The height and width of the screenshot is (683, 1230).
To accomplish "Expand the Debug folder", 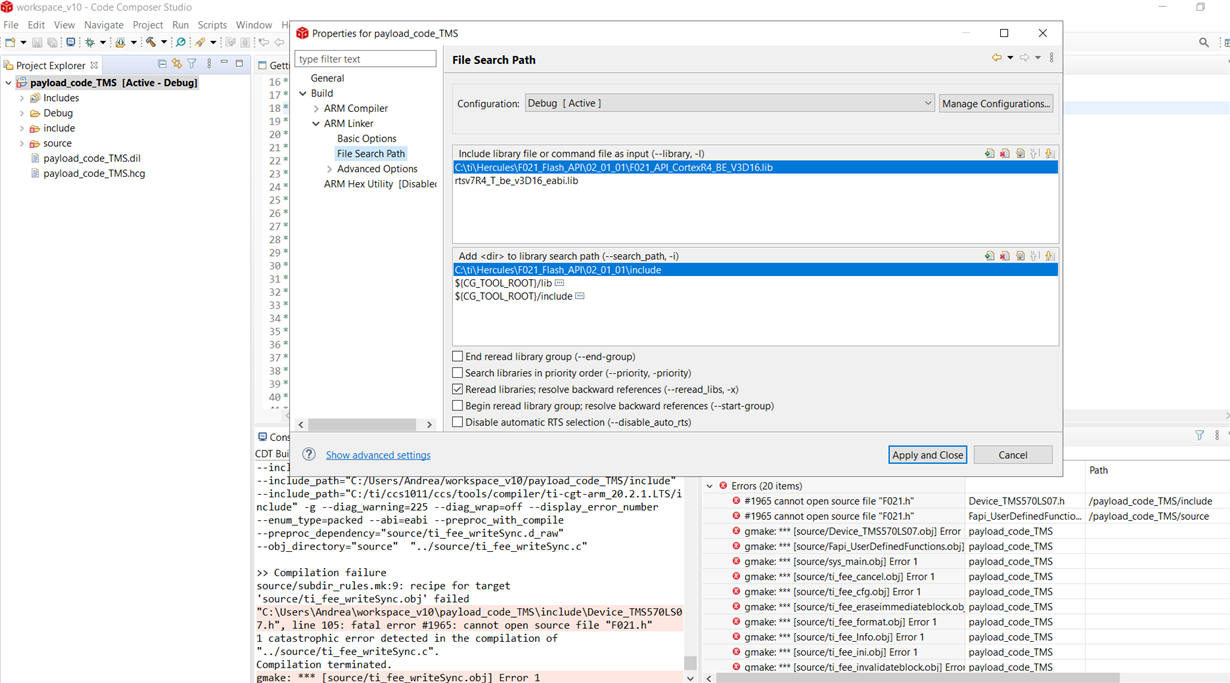I will pos(22,113).
